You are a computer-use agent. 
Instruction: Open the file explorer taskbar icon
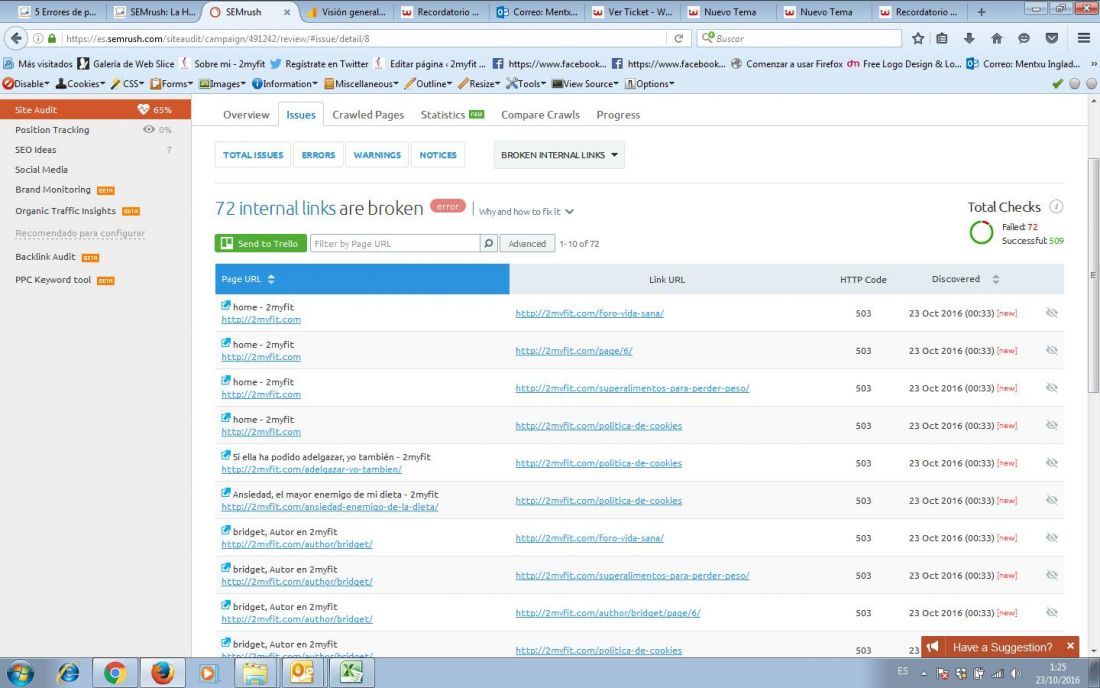click(x=255, y=673)
